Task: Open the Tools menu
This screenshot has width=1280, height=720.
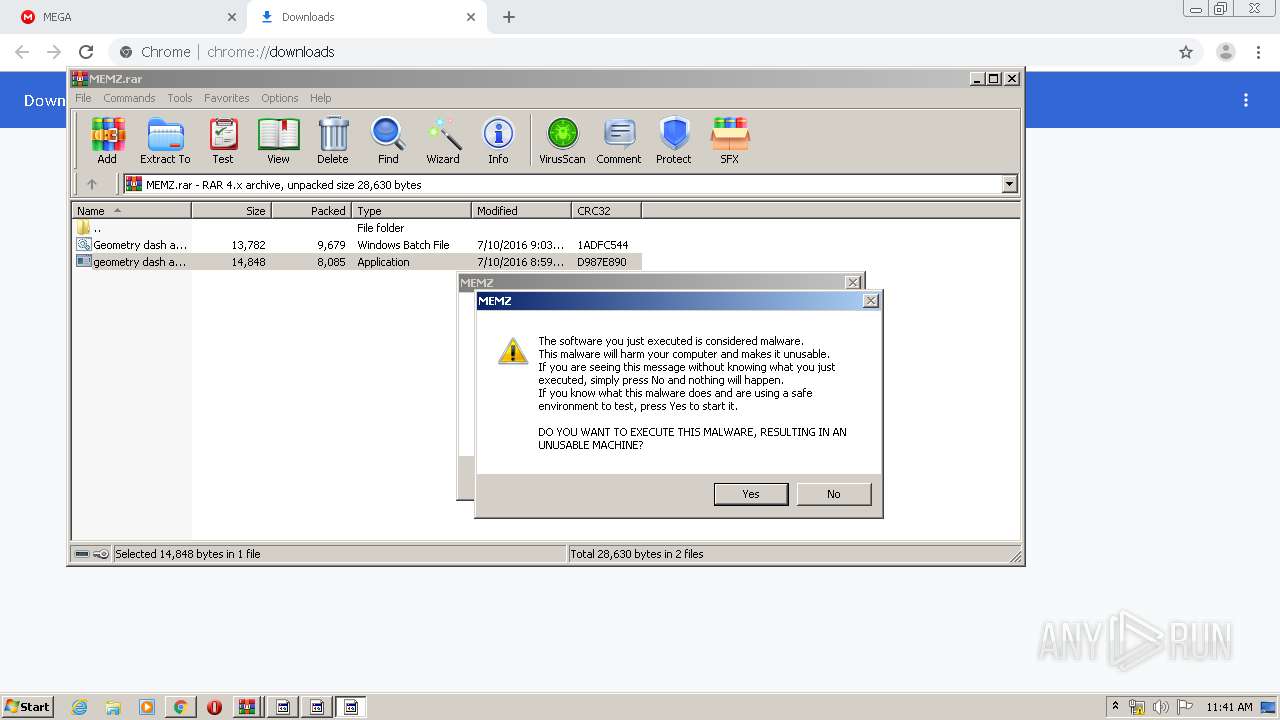Action: (x=180, y=98)
